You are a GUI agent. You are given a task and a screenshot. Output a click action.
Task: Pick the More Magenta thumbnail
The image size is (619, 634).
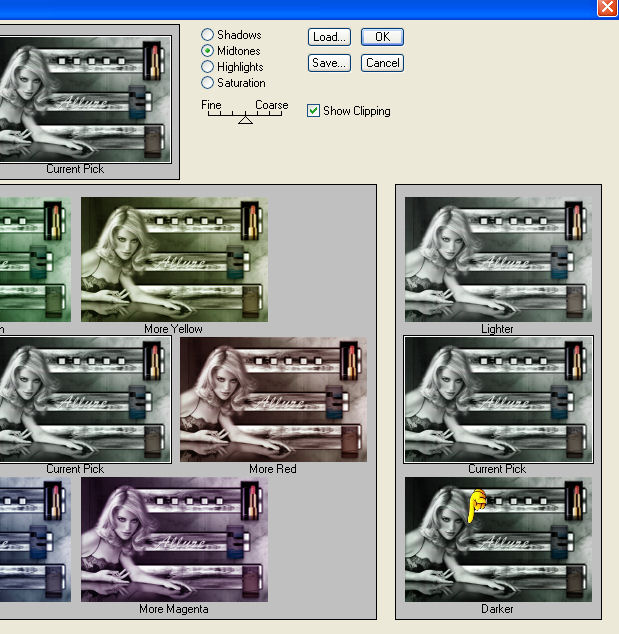174,539
